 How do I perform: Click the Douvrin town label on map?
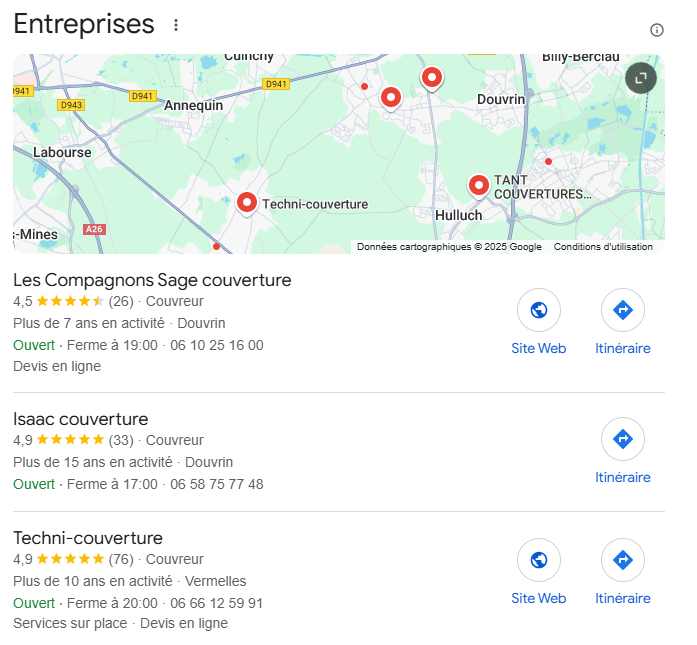pos(501,100)
